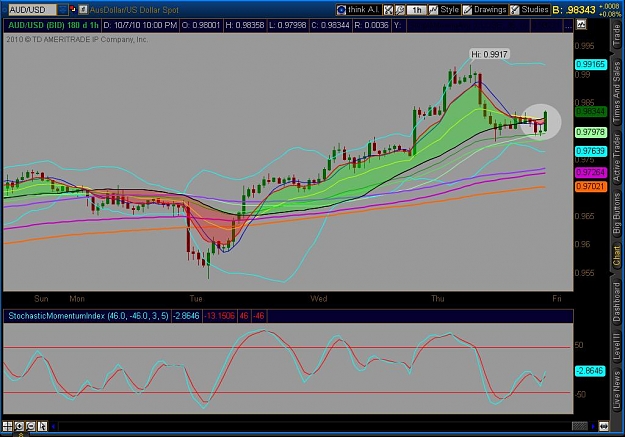Click the 0.97021 orange price label

pyautogui.click(x=591, y=186)
